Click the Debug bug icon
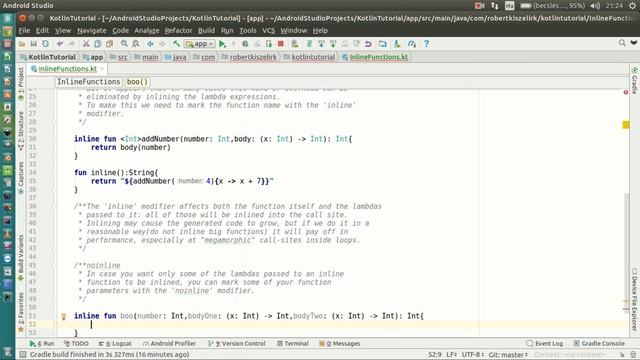The width and height of the screenshot is (640, 360). 245,44
